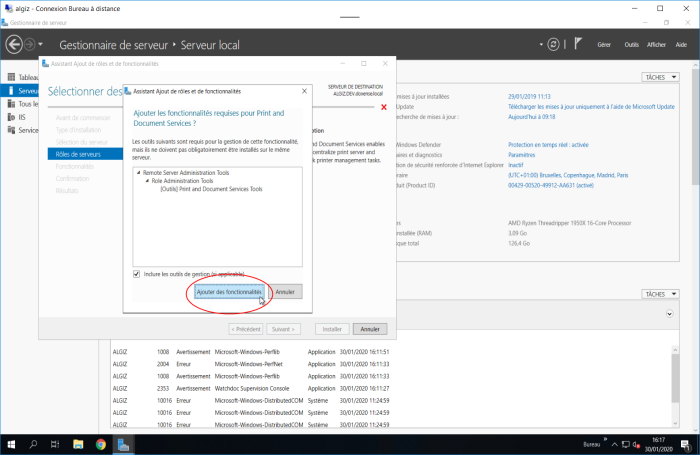Click the taskbar search magnifier icon
This screenshot has height=455, width=700.
pos(33,444)
